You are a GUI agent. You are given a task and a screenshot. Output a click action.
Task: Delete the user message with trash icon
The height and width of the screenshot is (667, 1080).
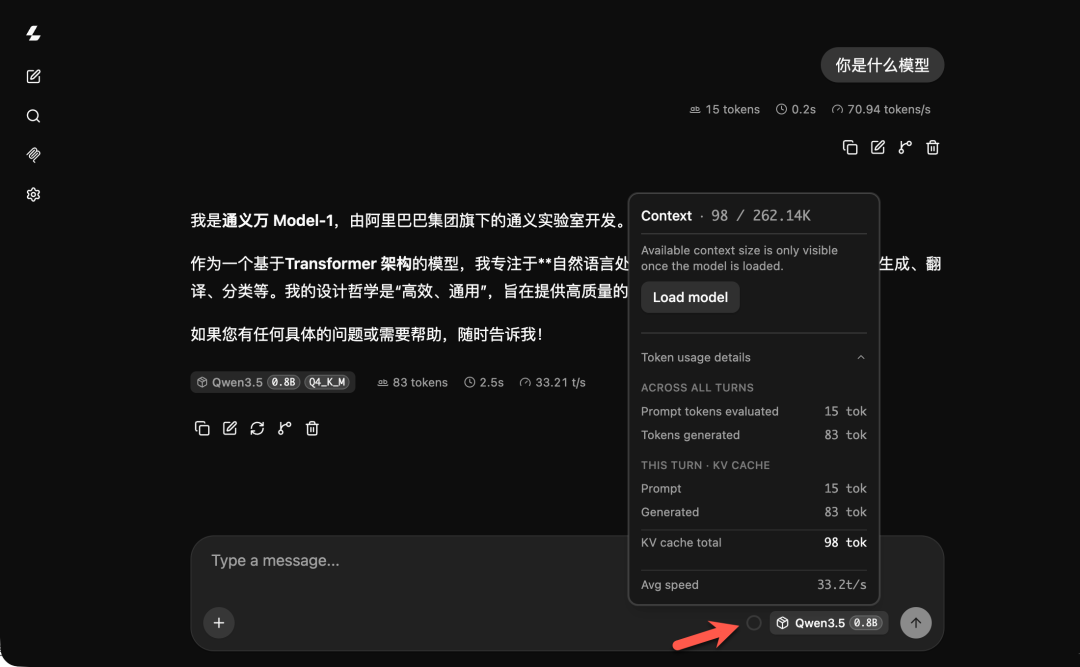pos(933,147)
